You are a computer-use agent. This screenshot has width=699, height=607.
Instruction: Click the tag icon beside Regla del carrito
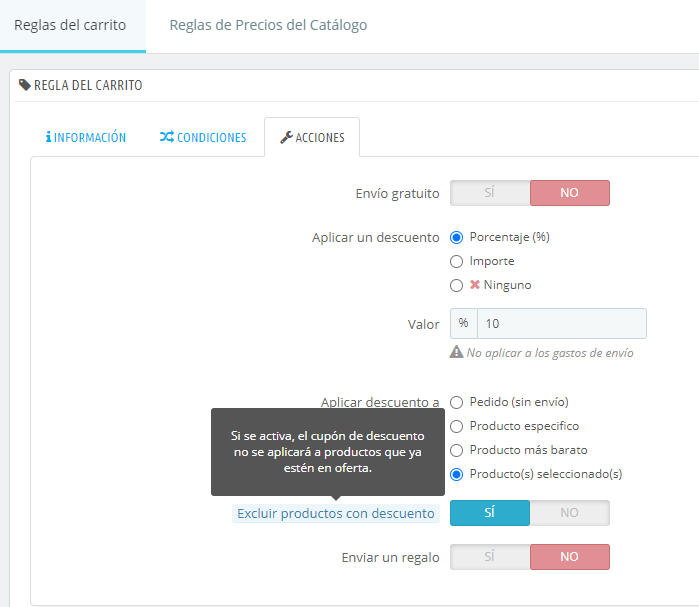pyautogui.click(x=25, y=85)
